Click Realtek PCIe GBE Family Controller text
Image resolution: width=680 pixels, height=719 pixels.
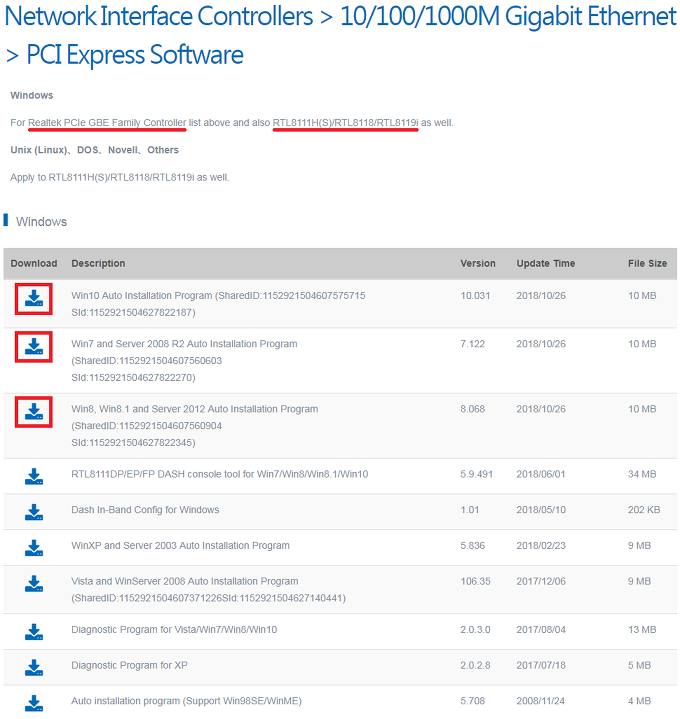[x=107, y=123]
